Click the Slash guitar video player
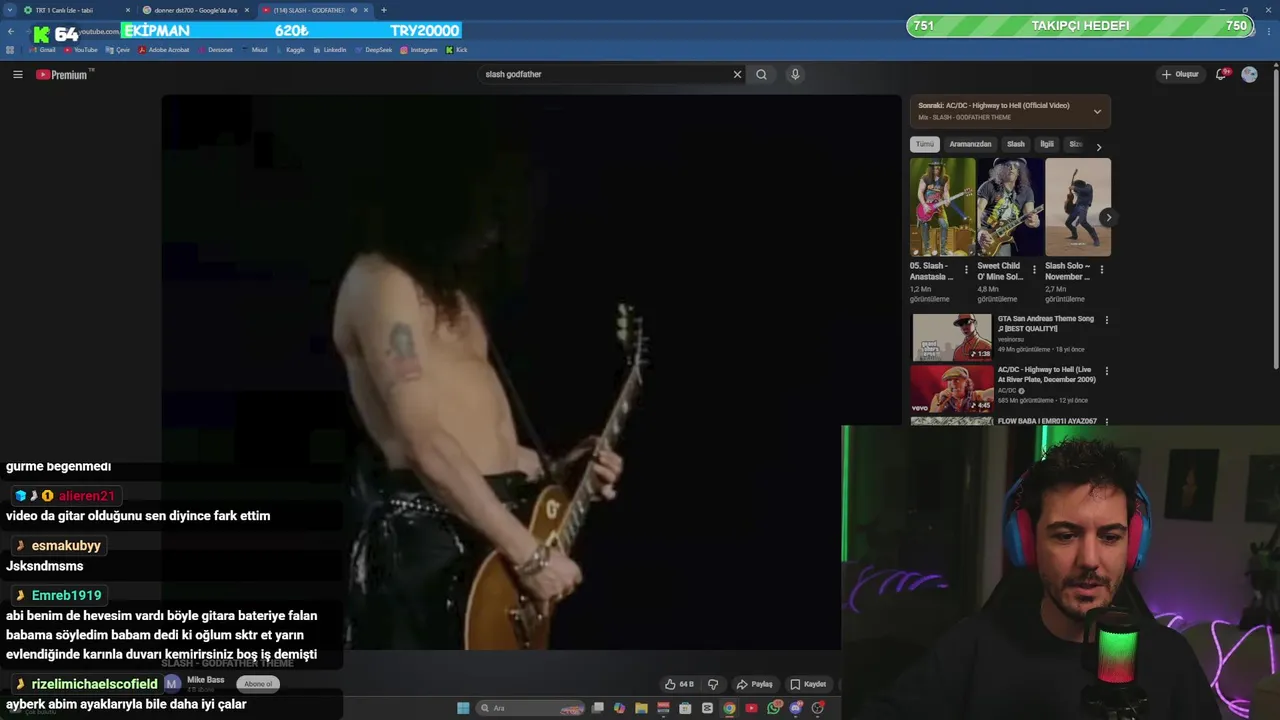The image size is (1280, 720). (531, 372)
